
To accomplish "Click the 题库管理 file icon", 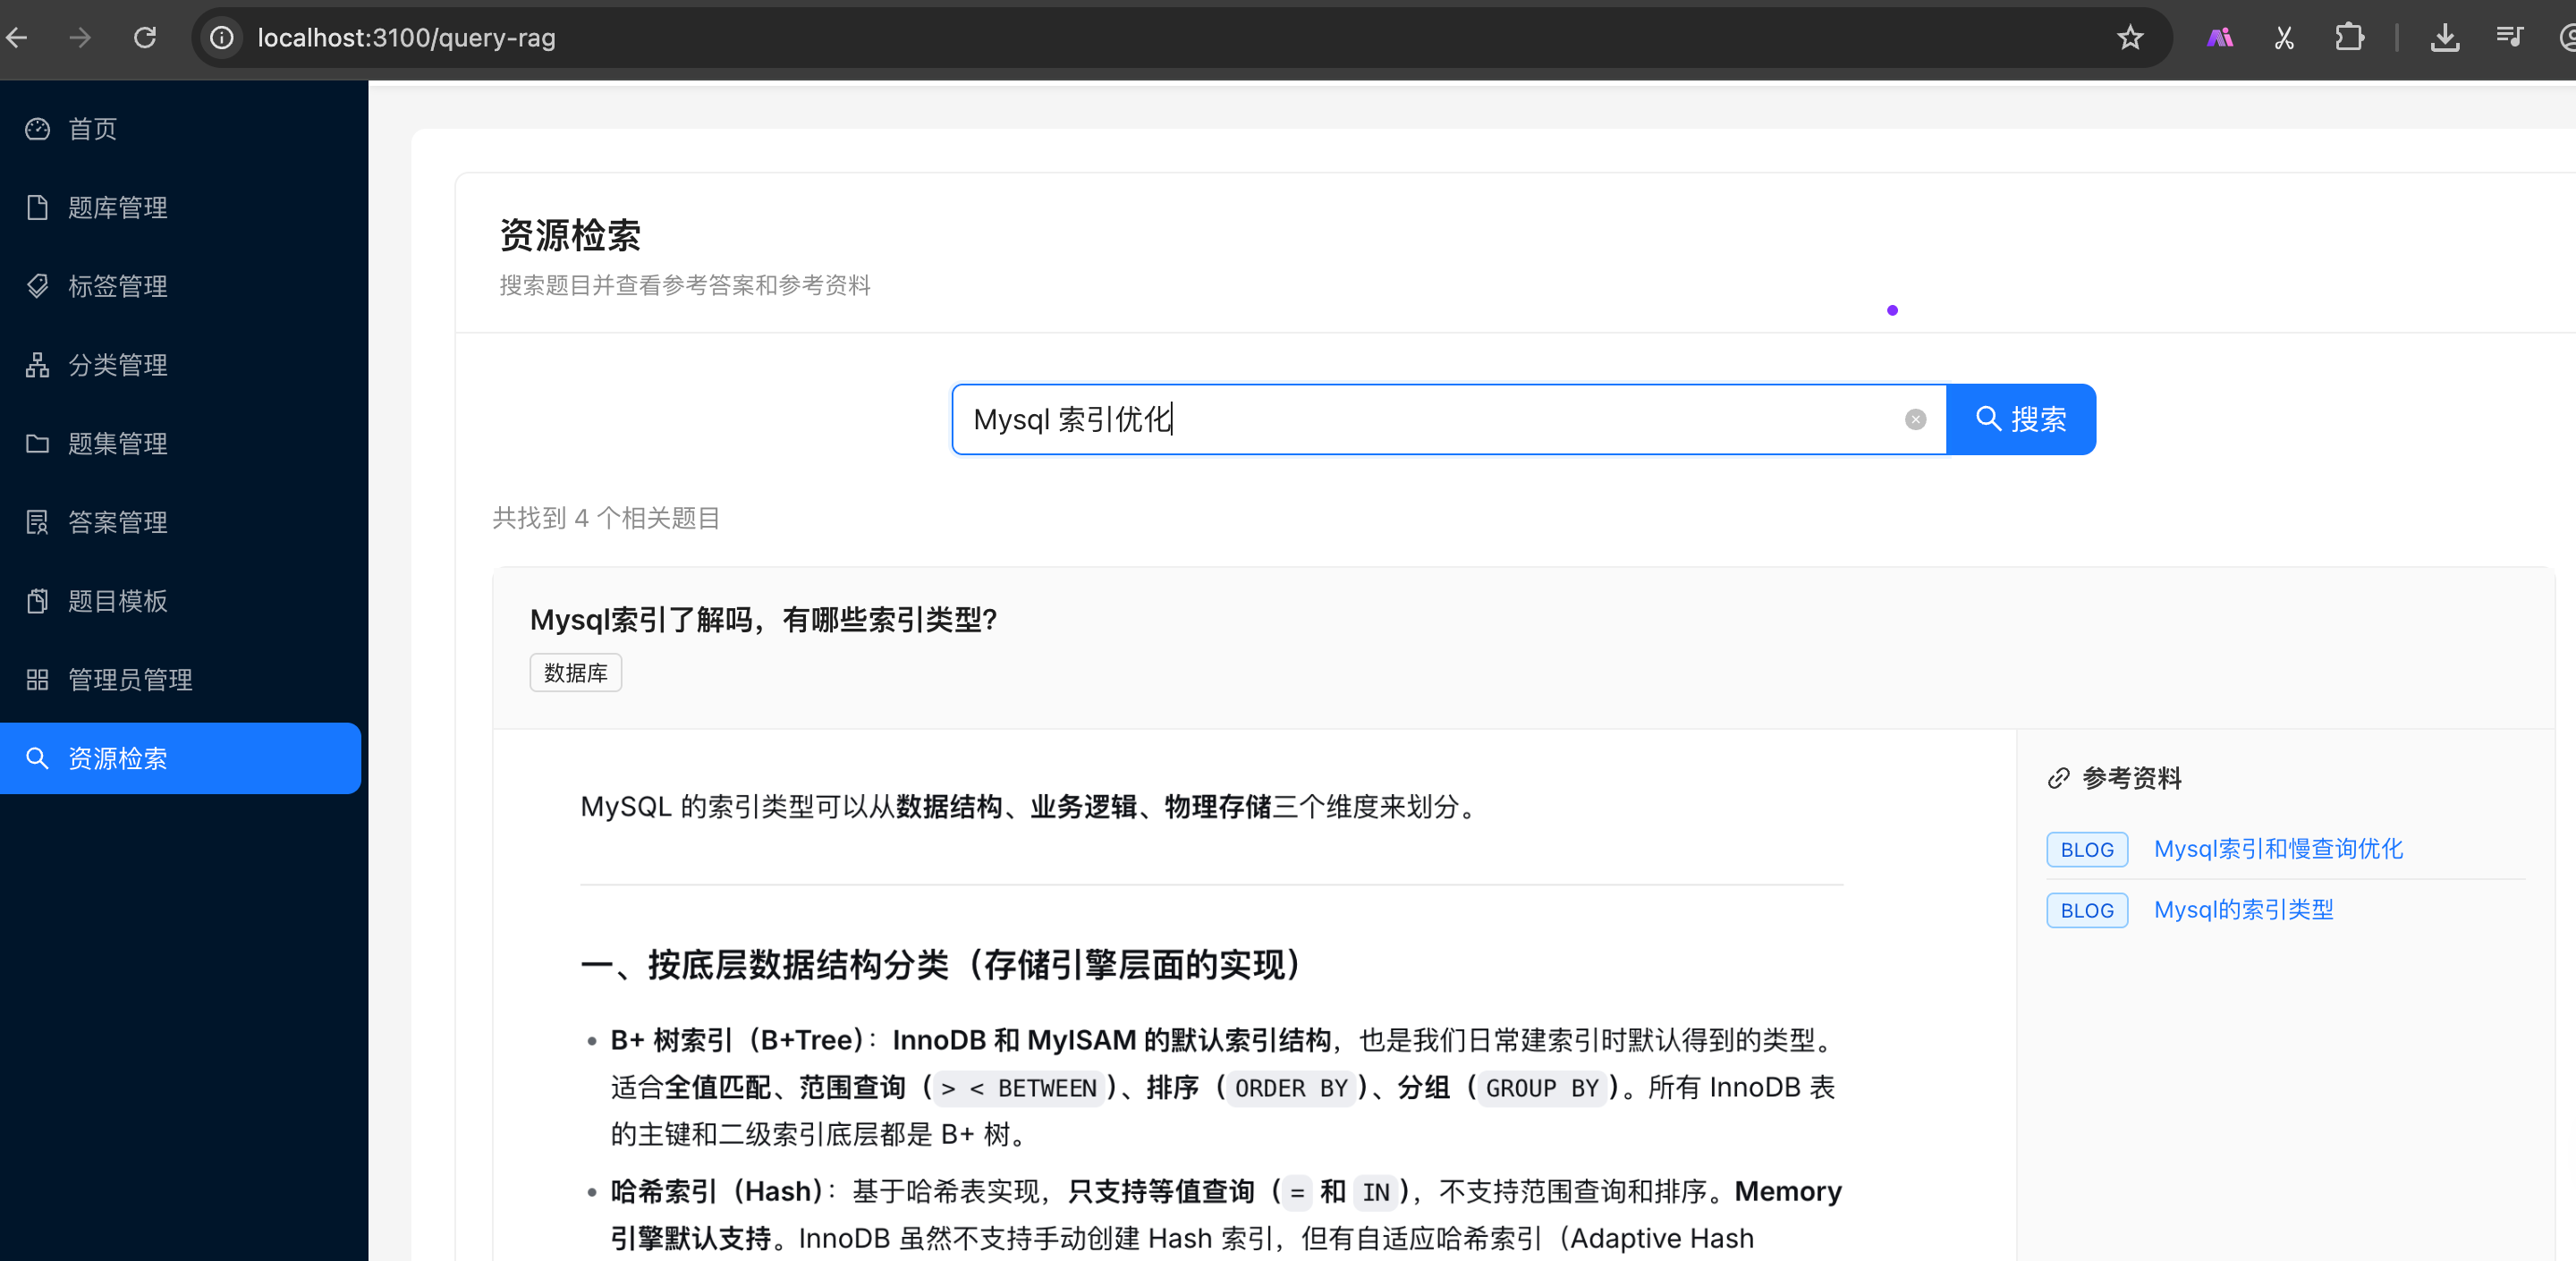I will (x=37, y=208).
